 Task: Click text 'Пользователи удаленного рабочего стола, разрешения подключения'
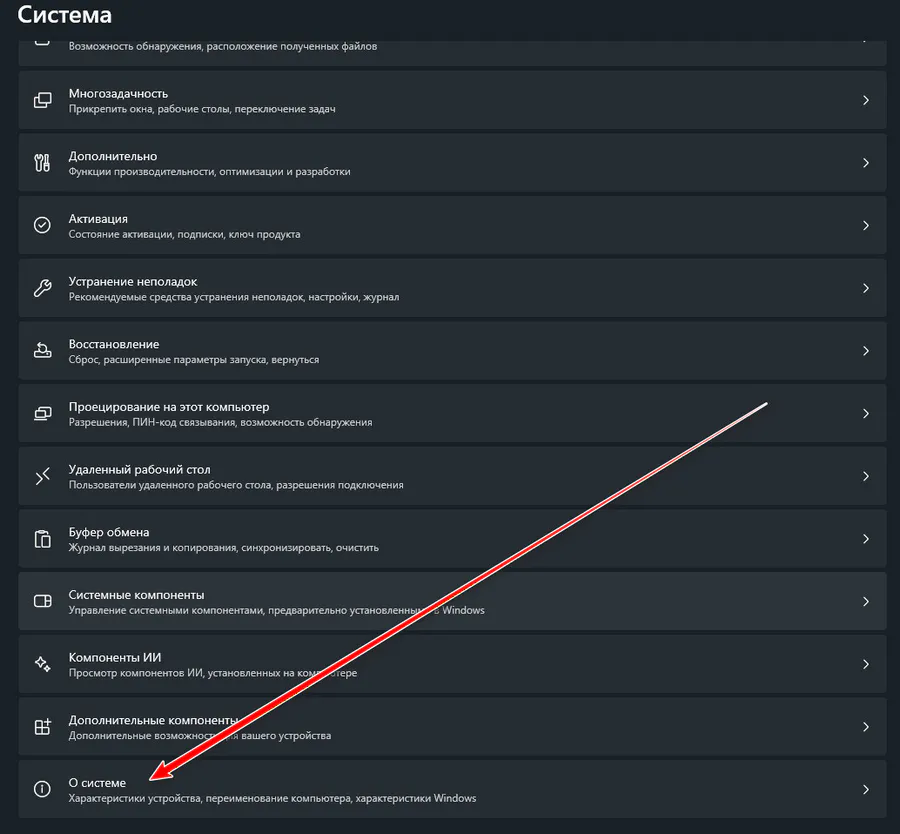(x=236, y=485)
